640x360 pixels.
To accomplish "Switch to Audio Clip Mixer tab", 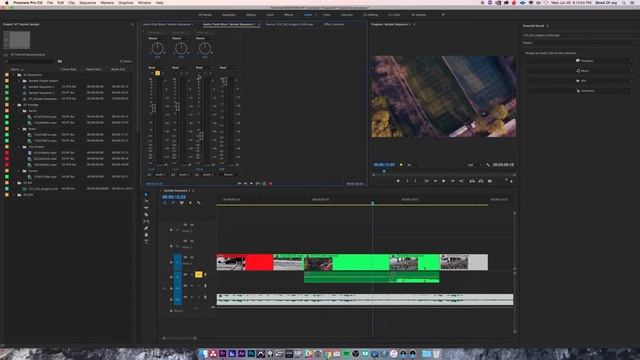I will pyautogui.click(x=168, y=24).
